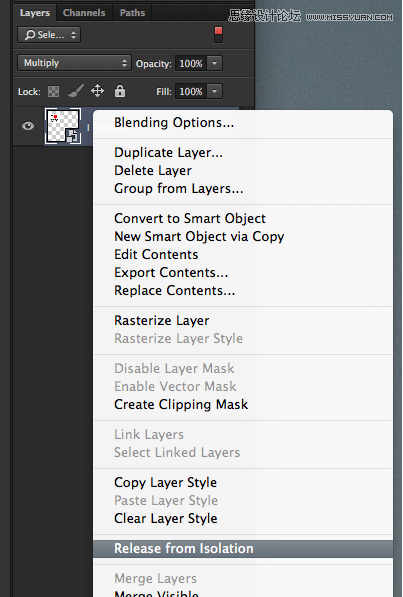Choose Rasterize Layer from context menu
403x597 pixels.
click(x=162, y=321)
